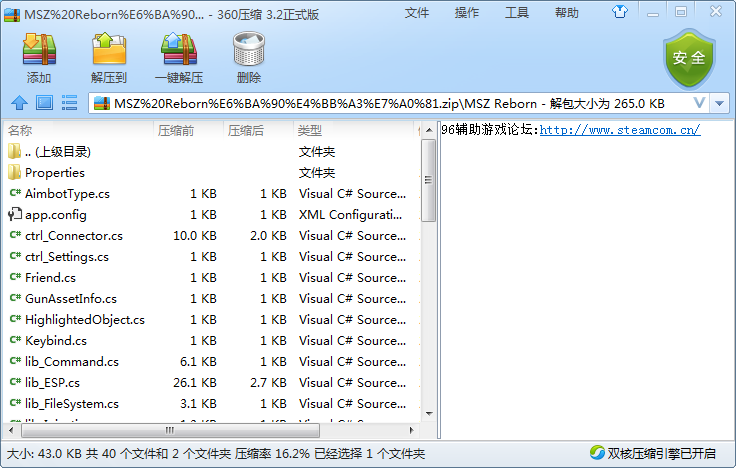Open the 工具 (Tools) menu
The height and width of the screenshot is (468, 736).
517,13
